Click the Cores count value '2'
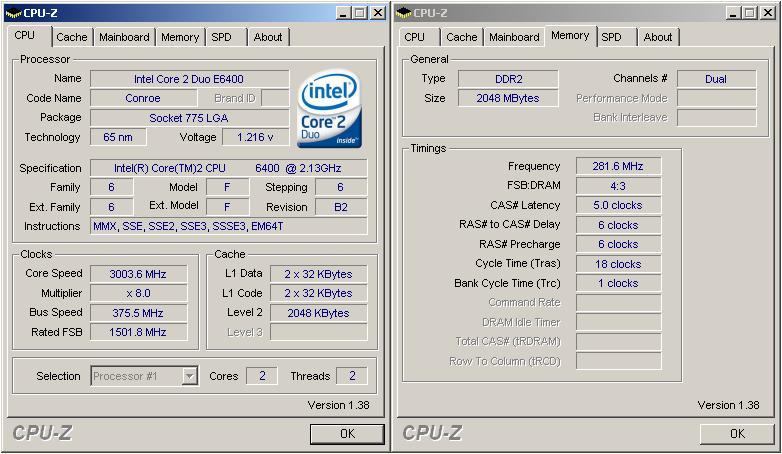 pyautogui.click(x=262, y=376)
